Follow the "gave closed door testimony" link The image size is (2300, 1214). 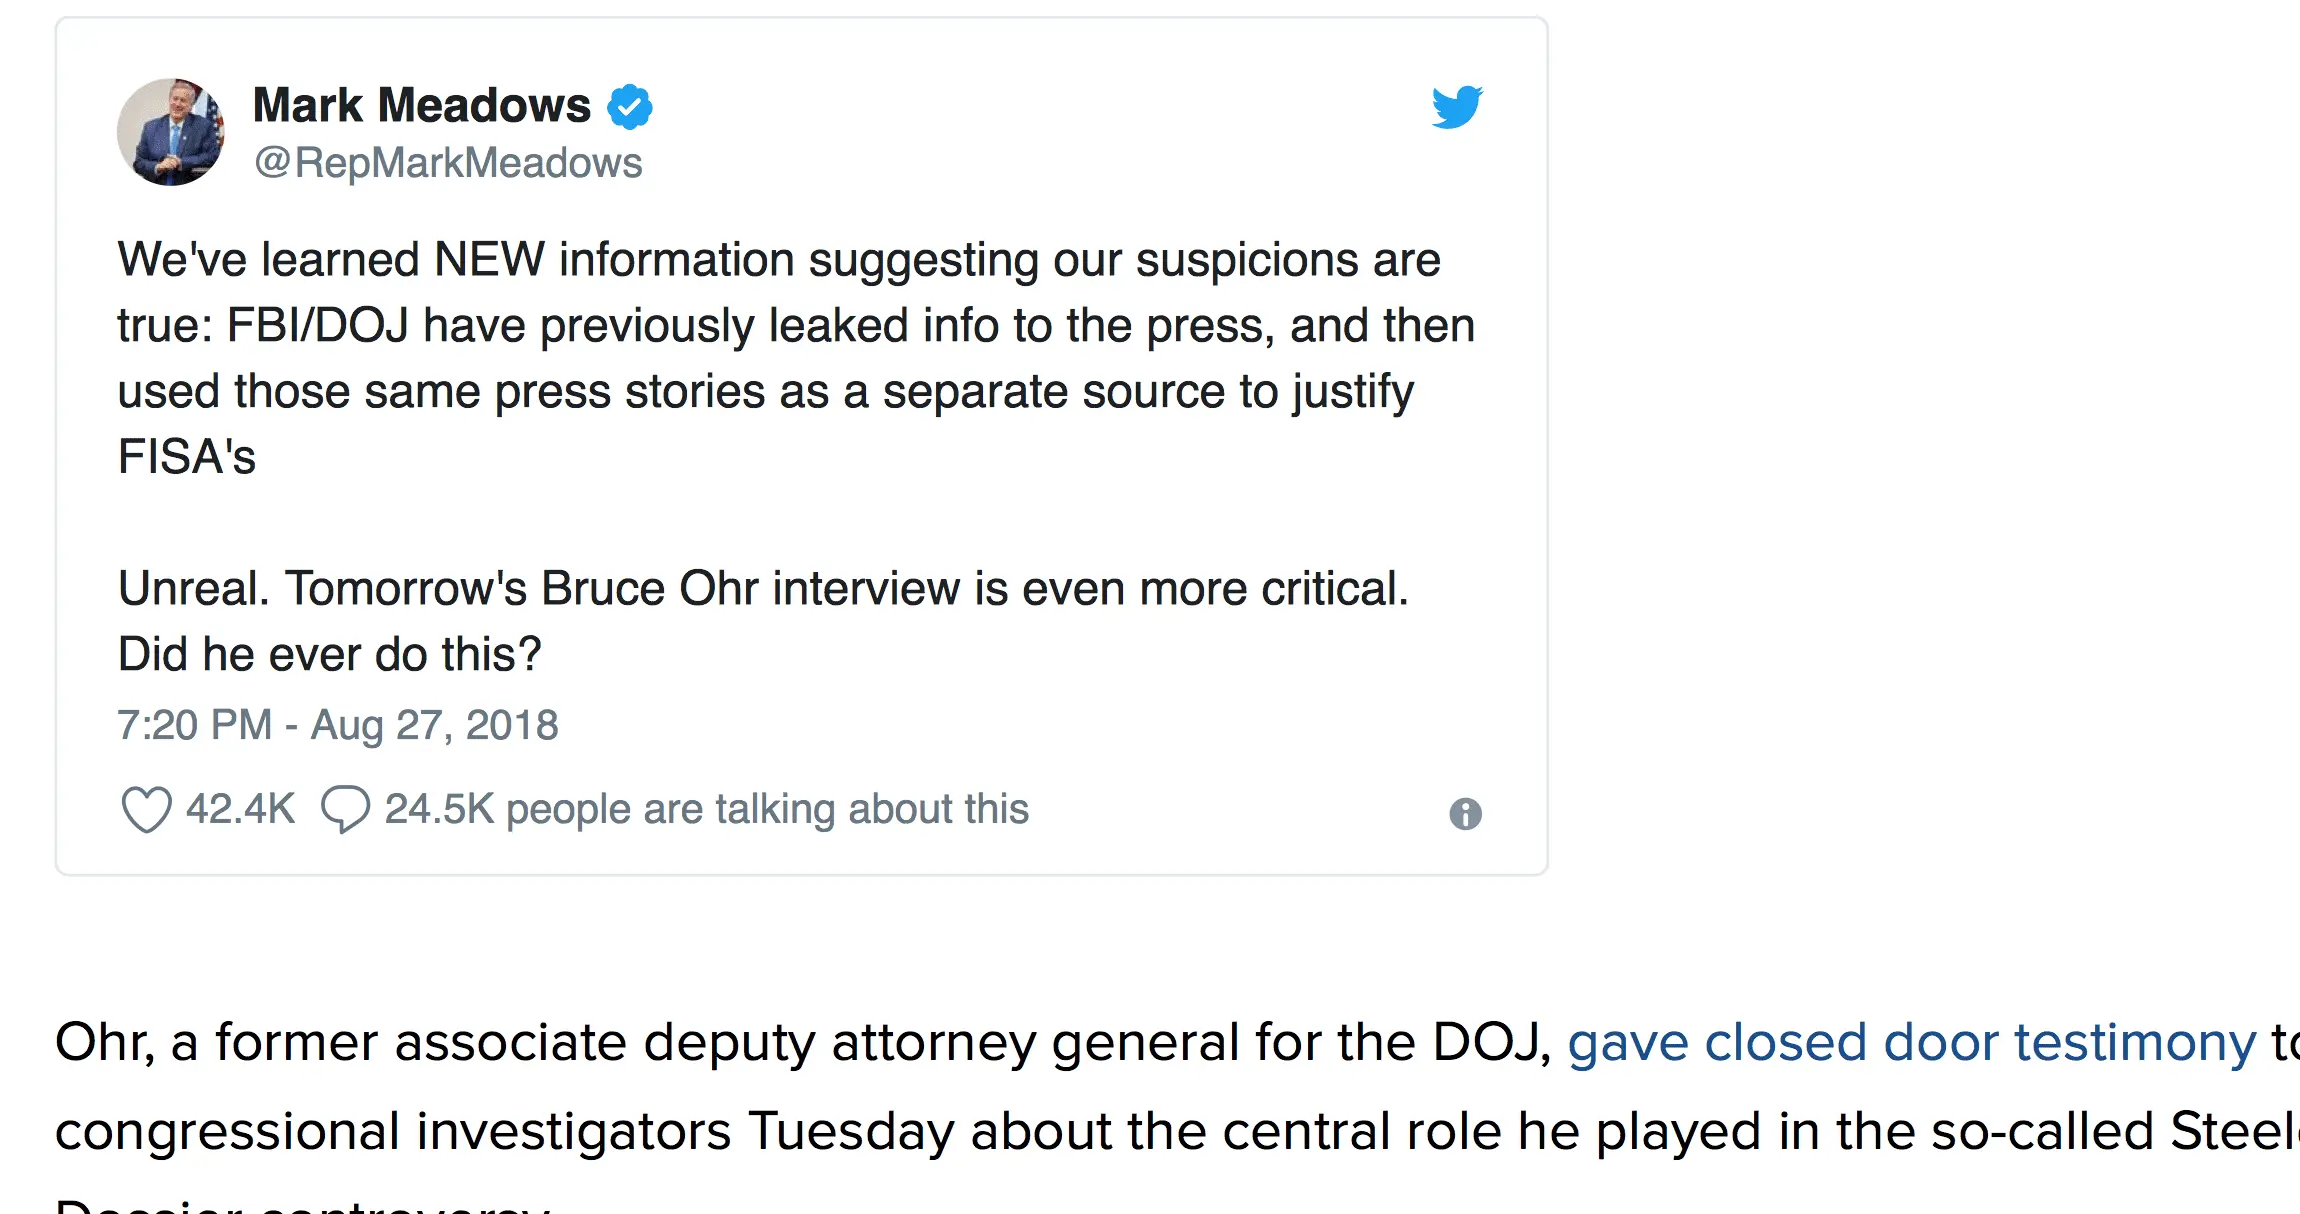tap(1911, 1042)
